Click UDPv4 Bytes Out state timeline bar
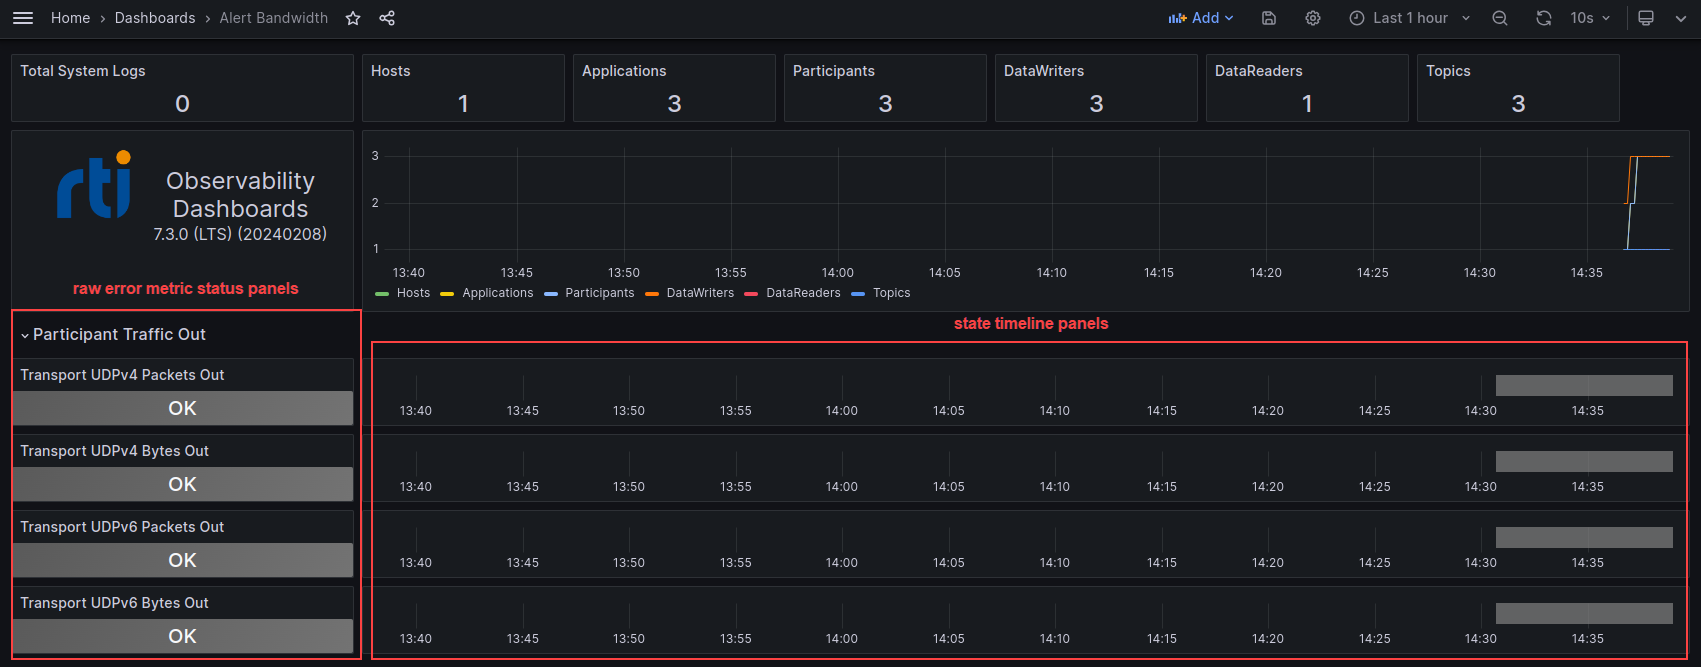The height and width of the screenshot is (667, 1701). pyautogui.click(x=1584, y=461)
